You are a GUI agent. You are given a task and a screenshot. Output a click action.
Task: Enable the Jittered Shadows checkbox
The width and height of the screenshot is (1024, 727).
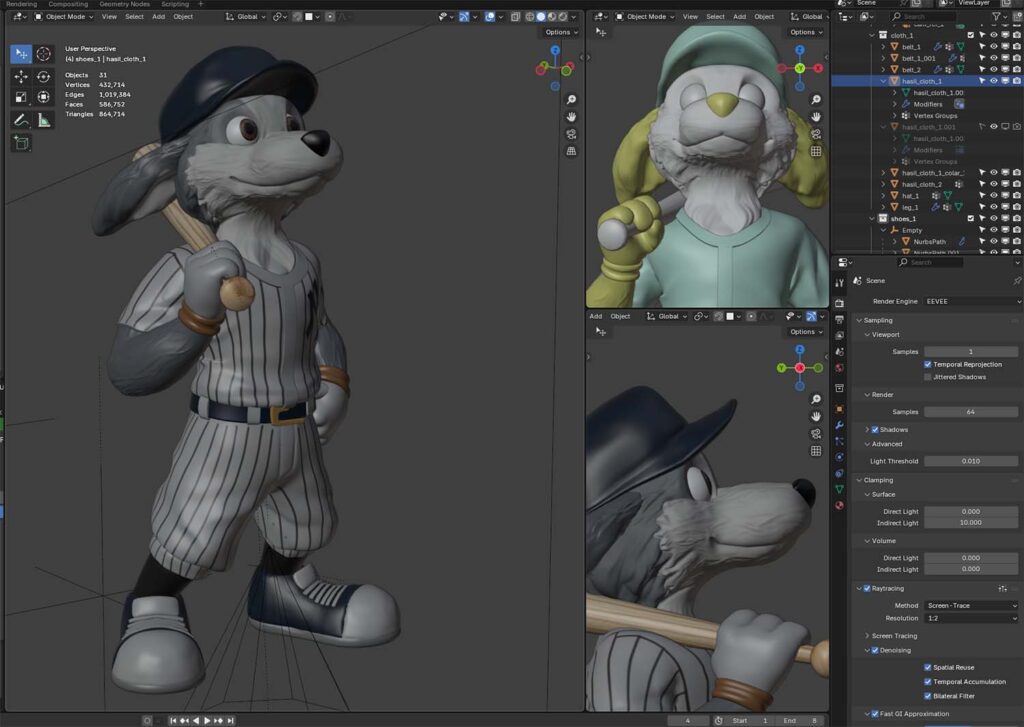(x=928, y=377)
